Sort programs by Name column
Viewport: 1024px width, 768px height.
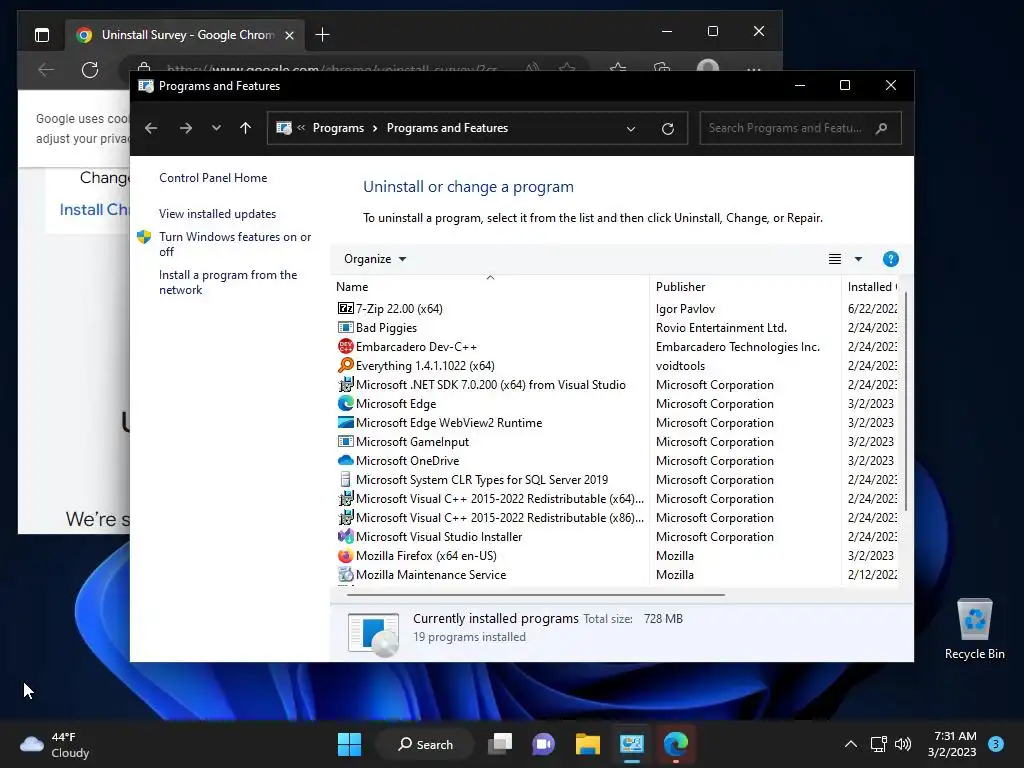[490, 286]
